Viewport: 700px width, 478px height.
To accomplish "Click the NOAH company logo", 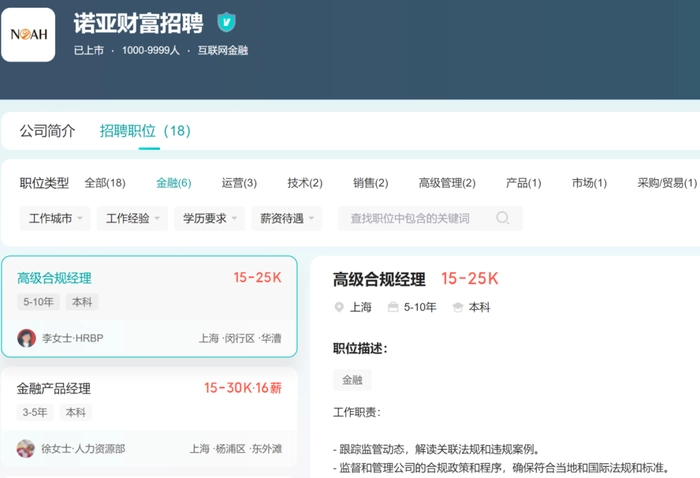I will click(28, 35).
